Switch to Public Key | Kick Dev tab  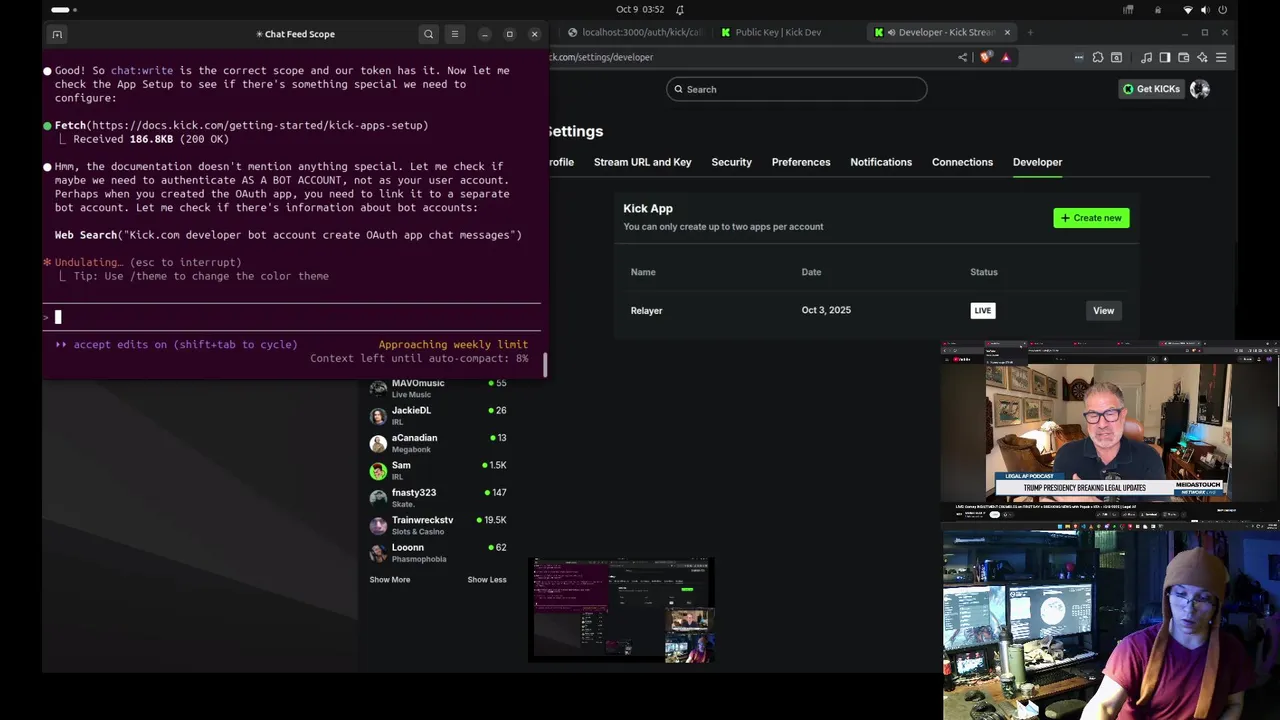click(778, 32)
